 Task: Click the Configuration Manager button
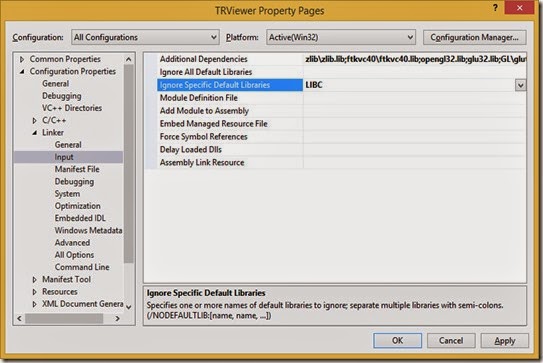tap(474, 37)
